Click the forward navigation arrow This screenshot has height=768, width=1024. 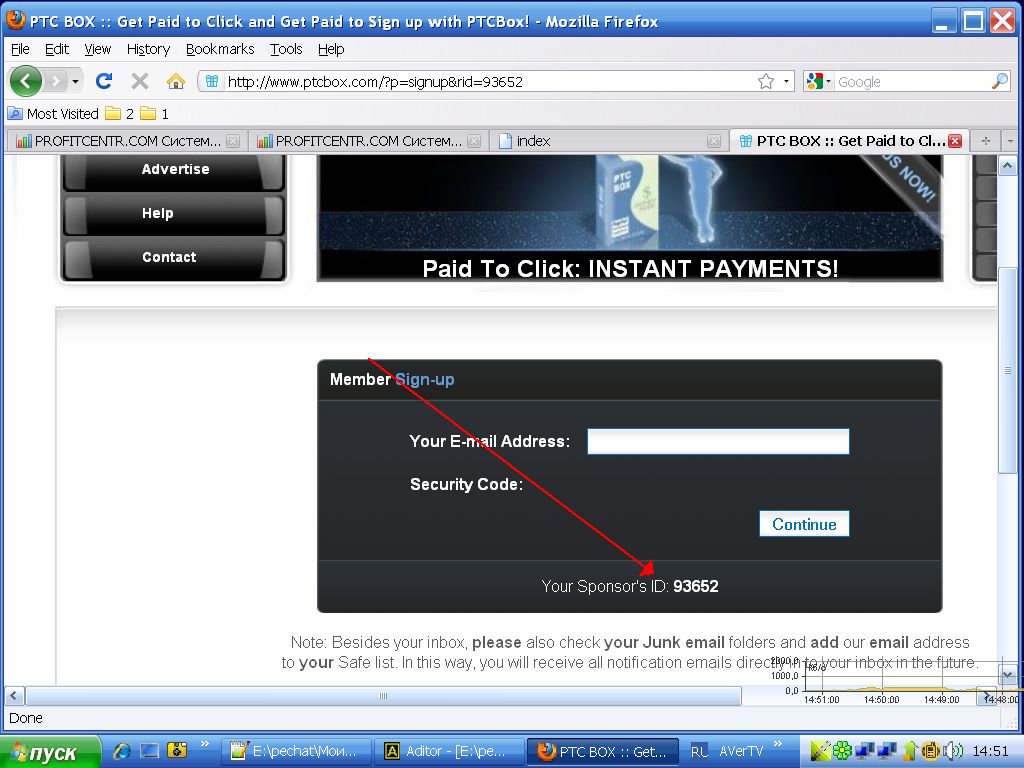click(x=56, y=81)
